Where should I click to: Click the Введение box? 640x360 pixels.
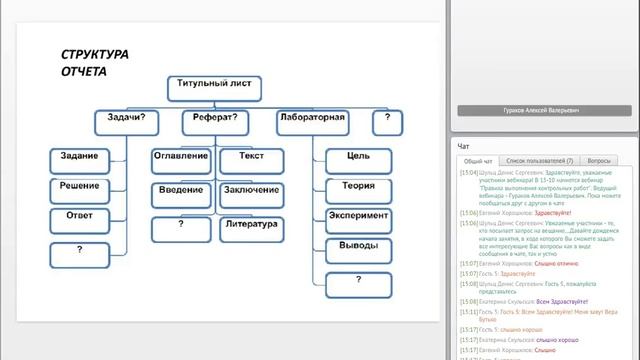(x=181, y=196)
